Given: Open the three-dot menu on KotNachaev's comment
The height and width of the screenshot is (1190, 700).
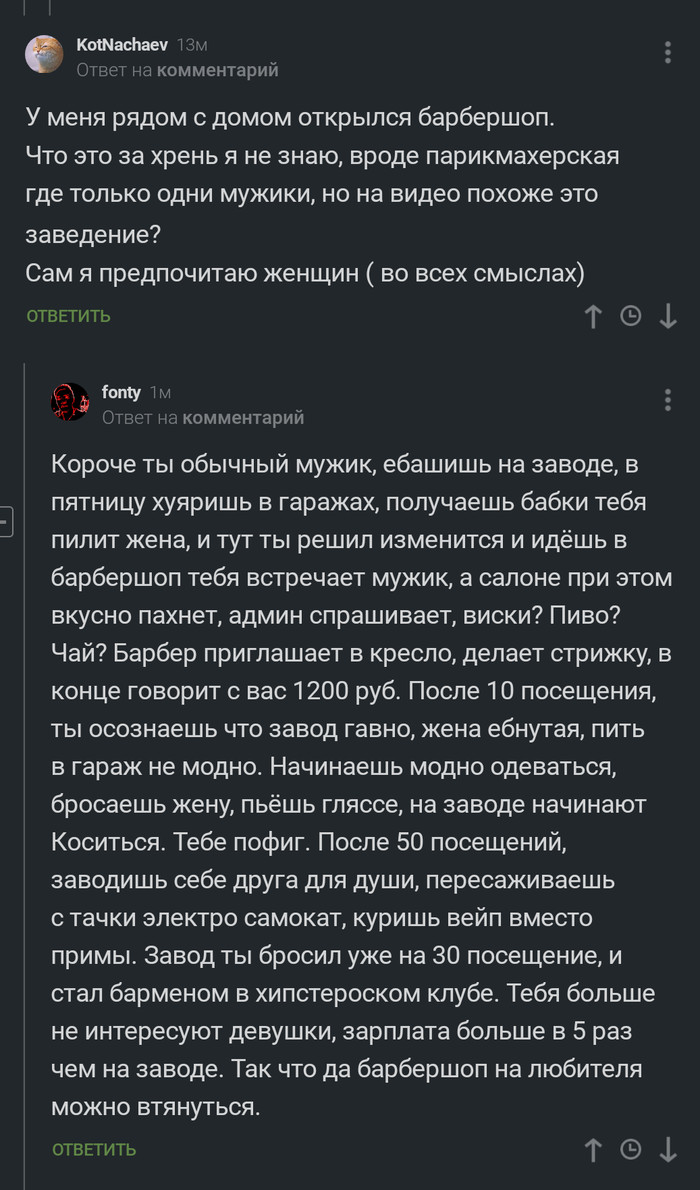Looking at the screenshot, I should pos(670,51).
